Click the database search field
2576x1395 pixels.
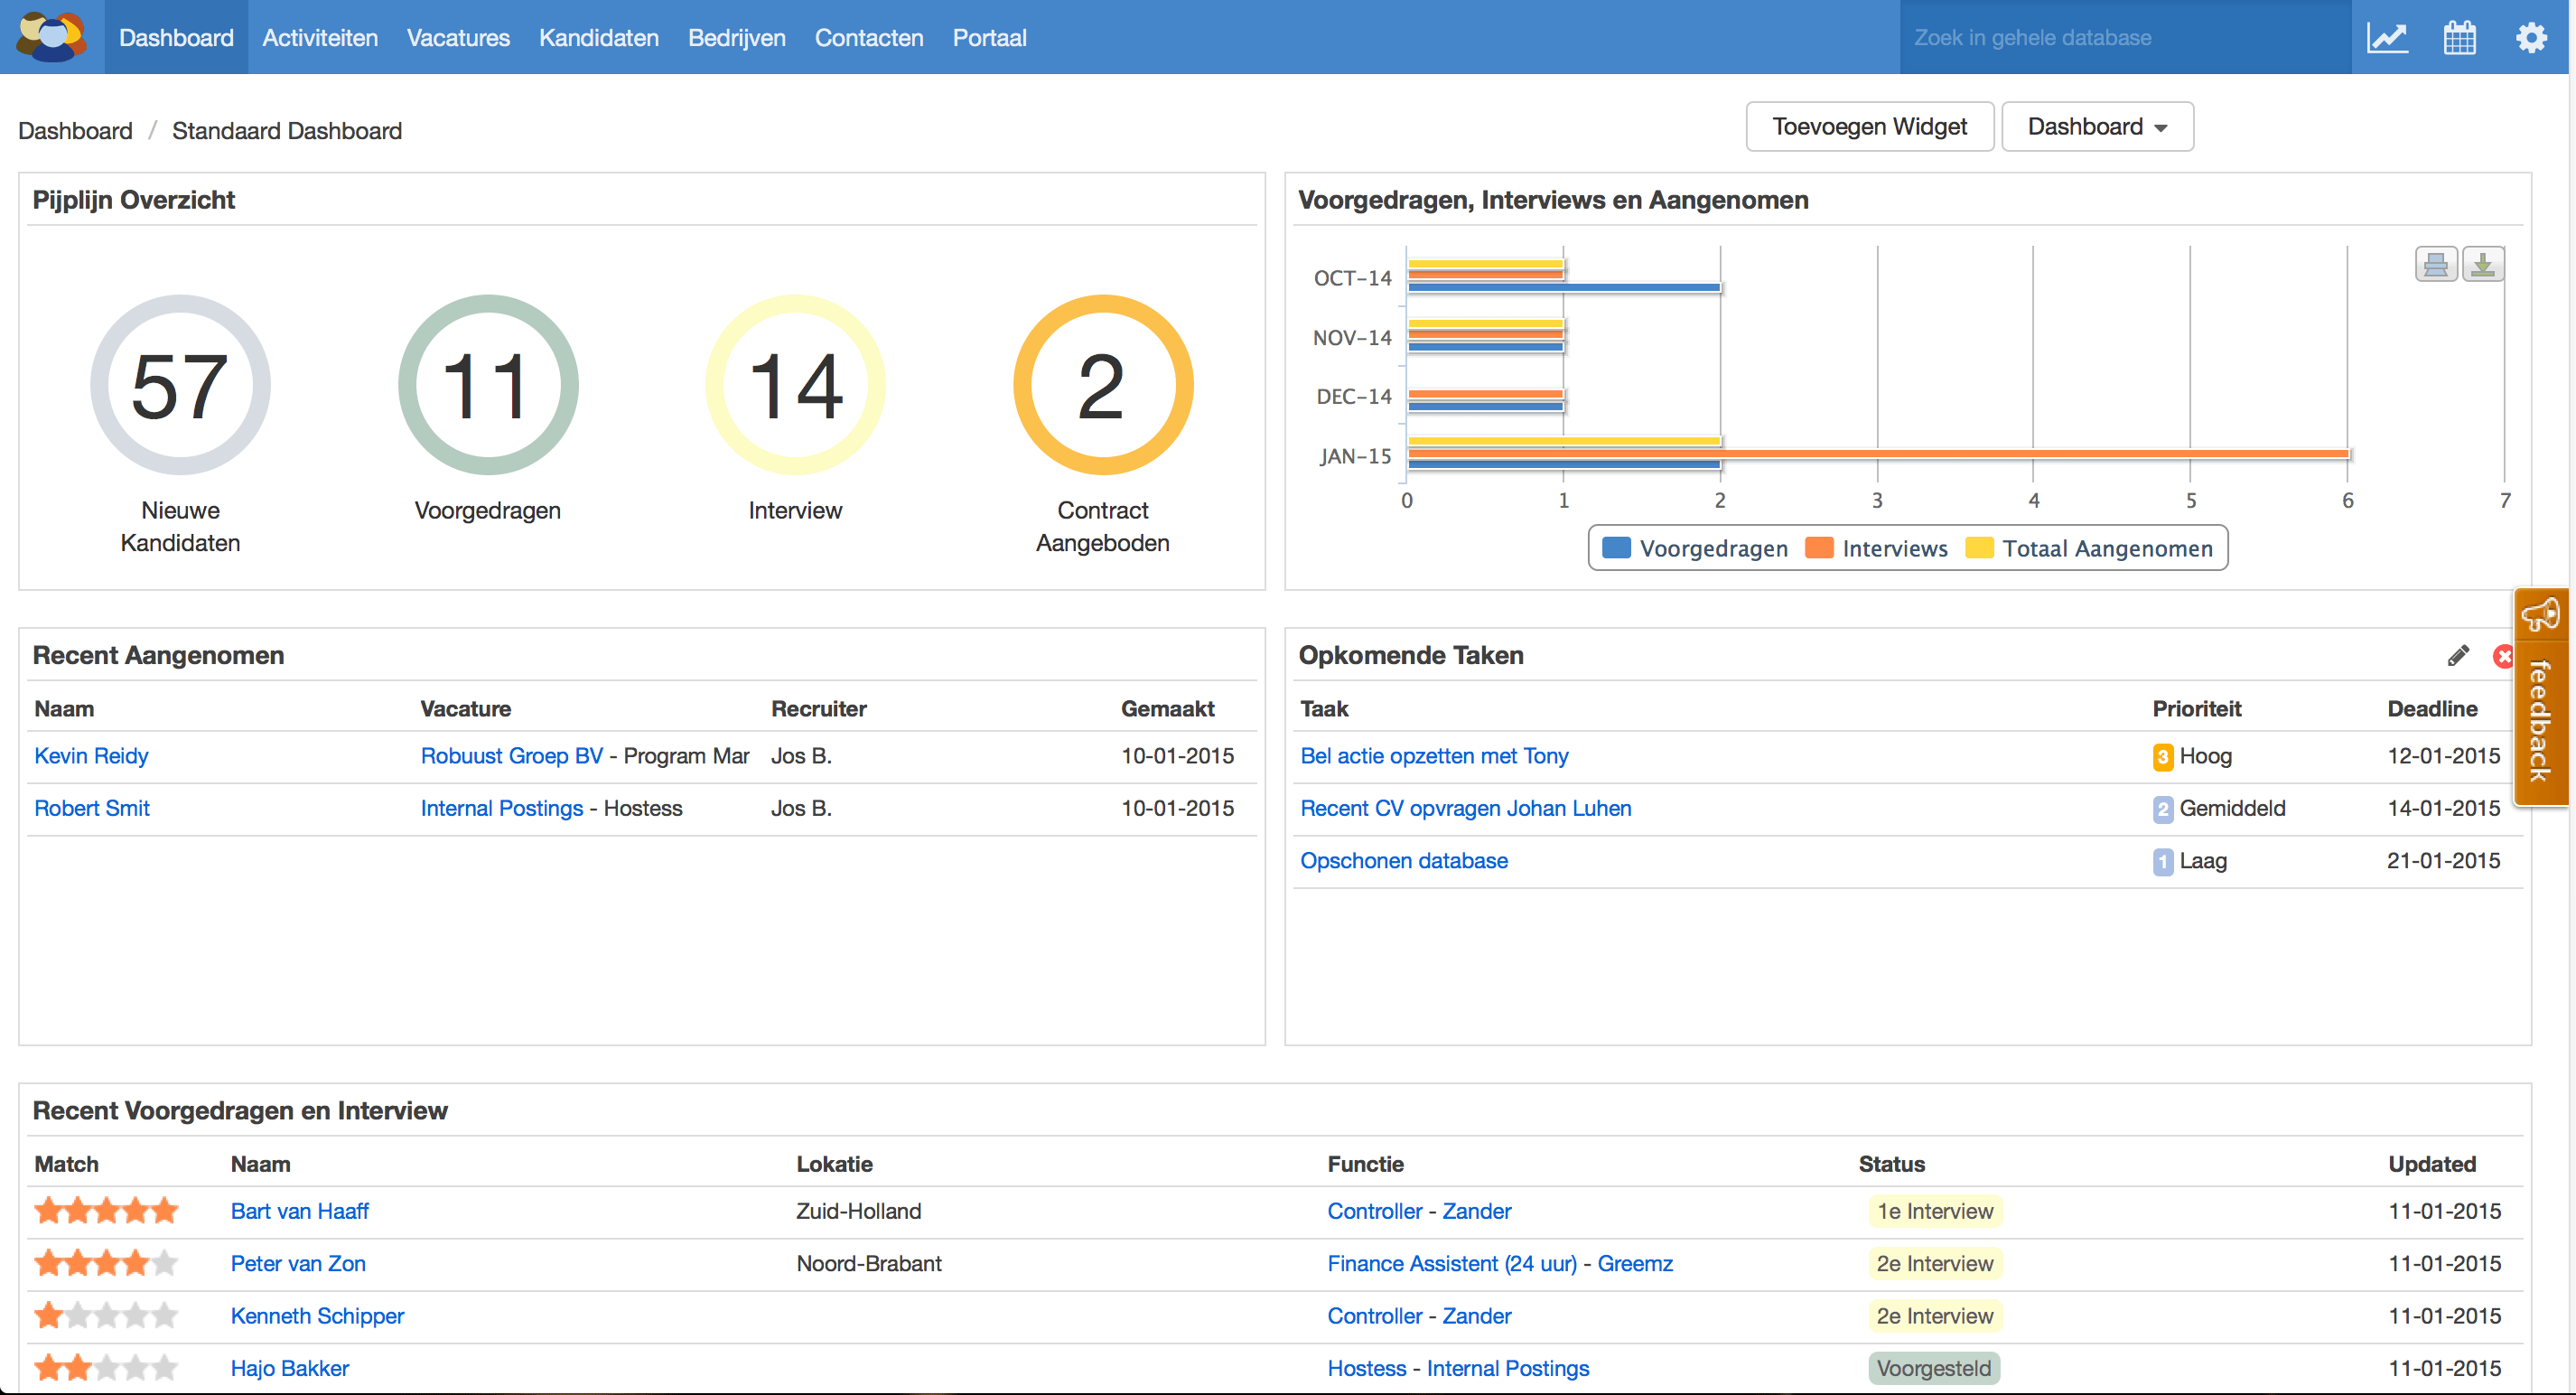click(2124, 38)
